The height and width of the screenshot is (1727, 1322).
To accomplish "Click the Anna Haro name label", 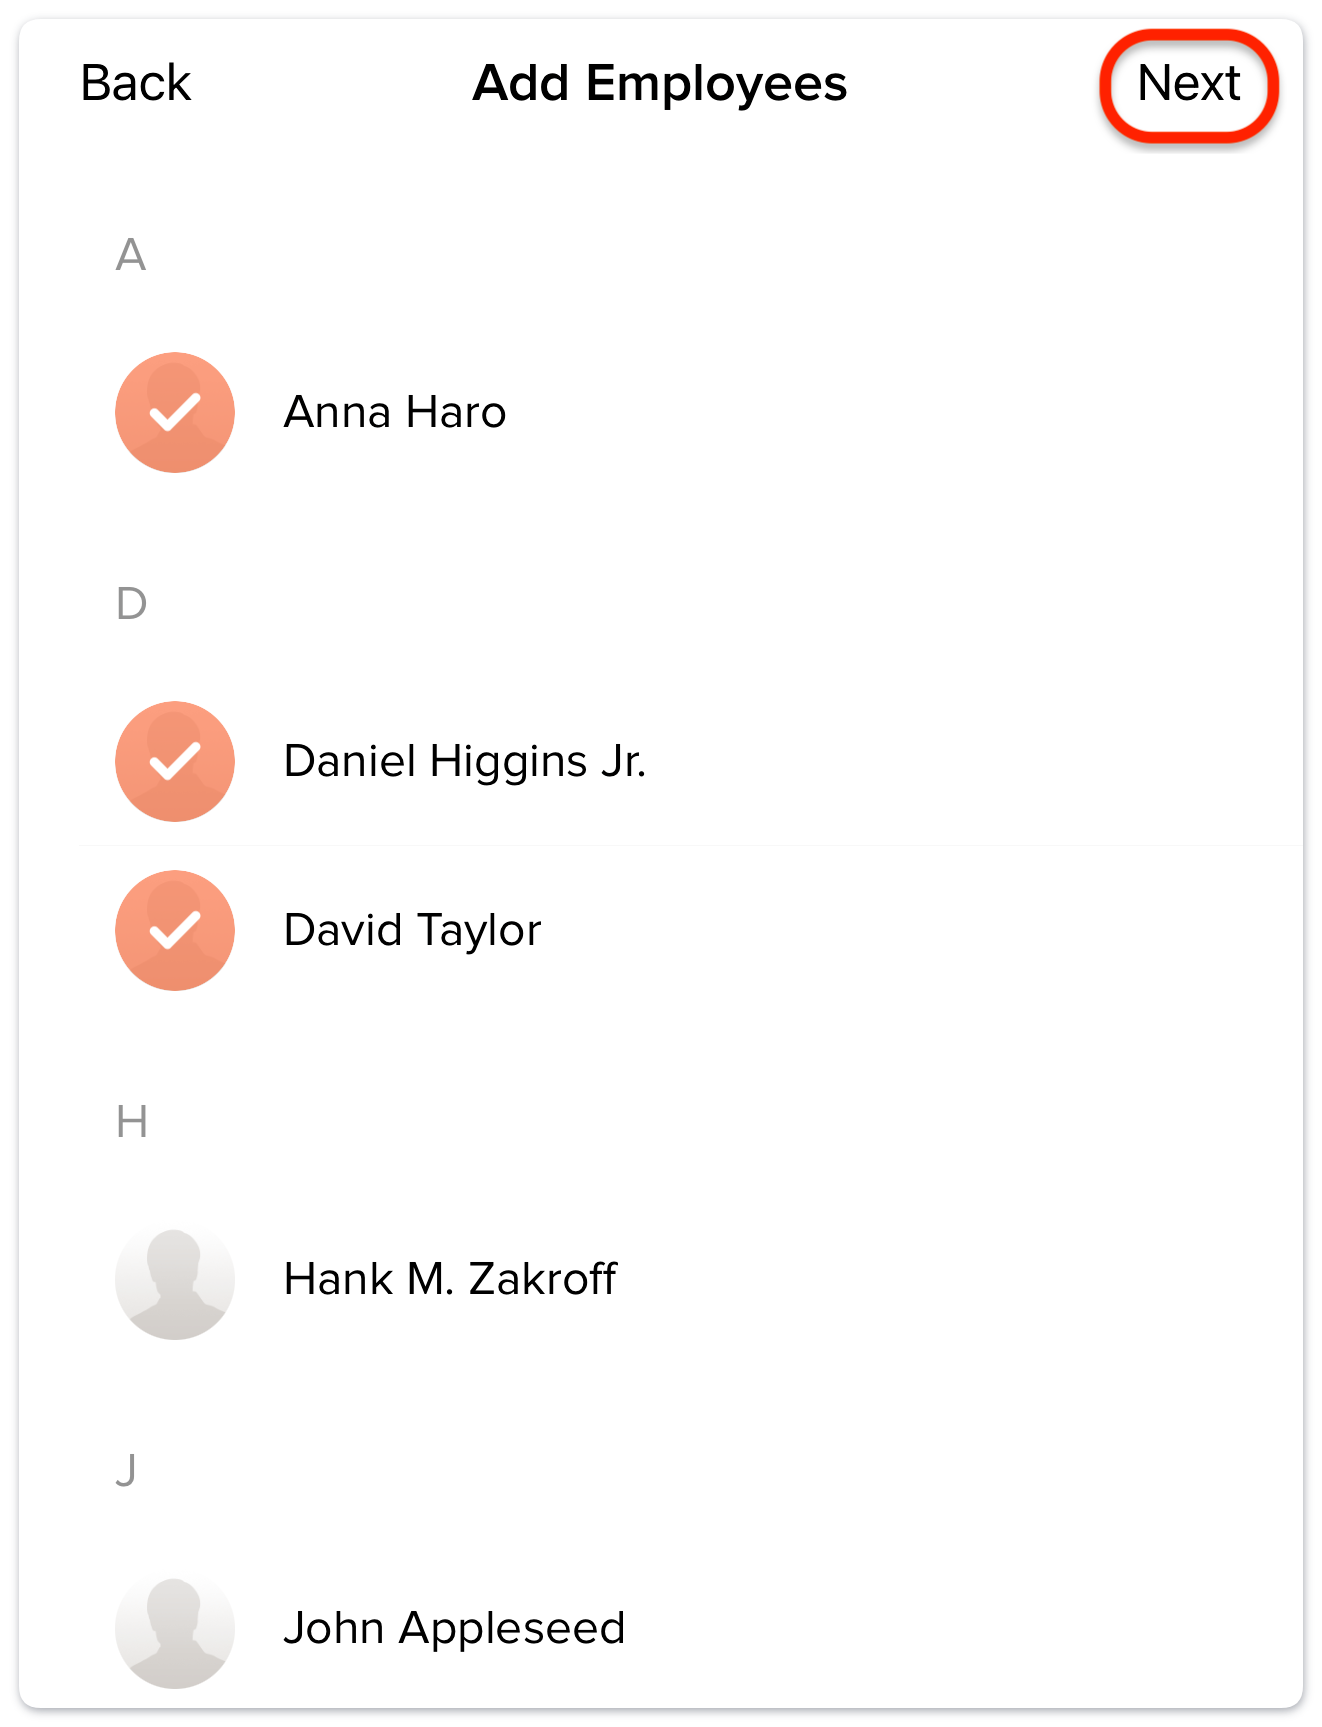I will pos(395,412).
